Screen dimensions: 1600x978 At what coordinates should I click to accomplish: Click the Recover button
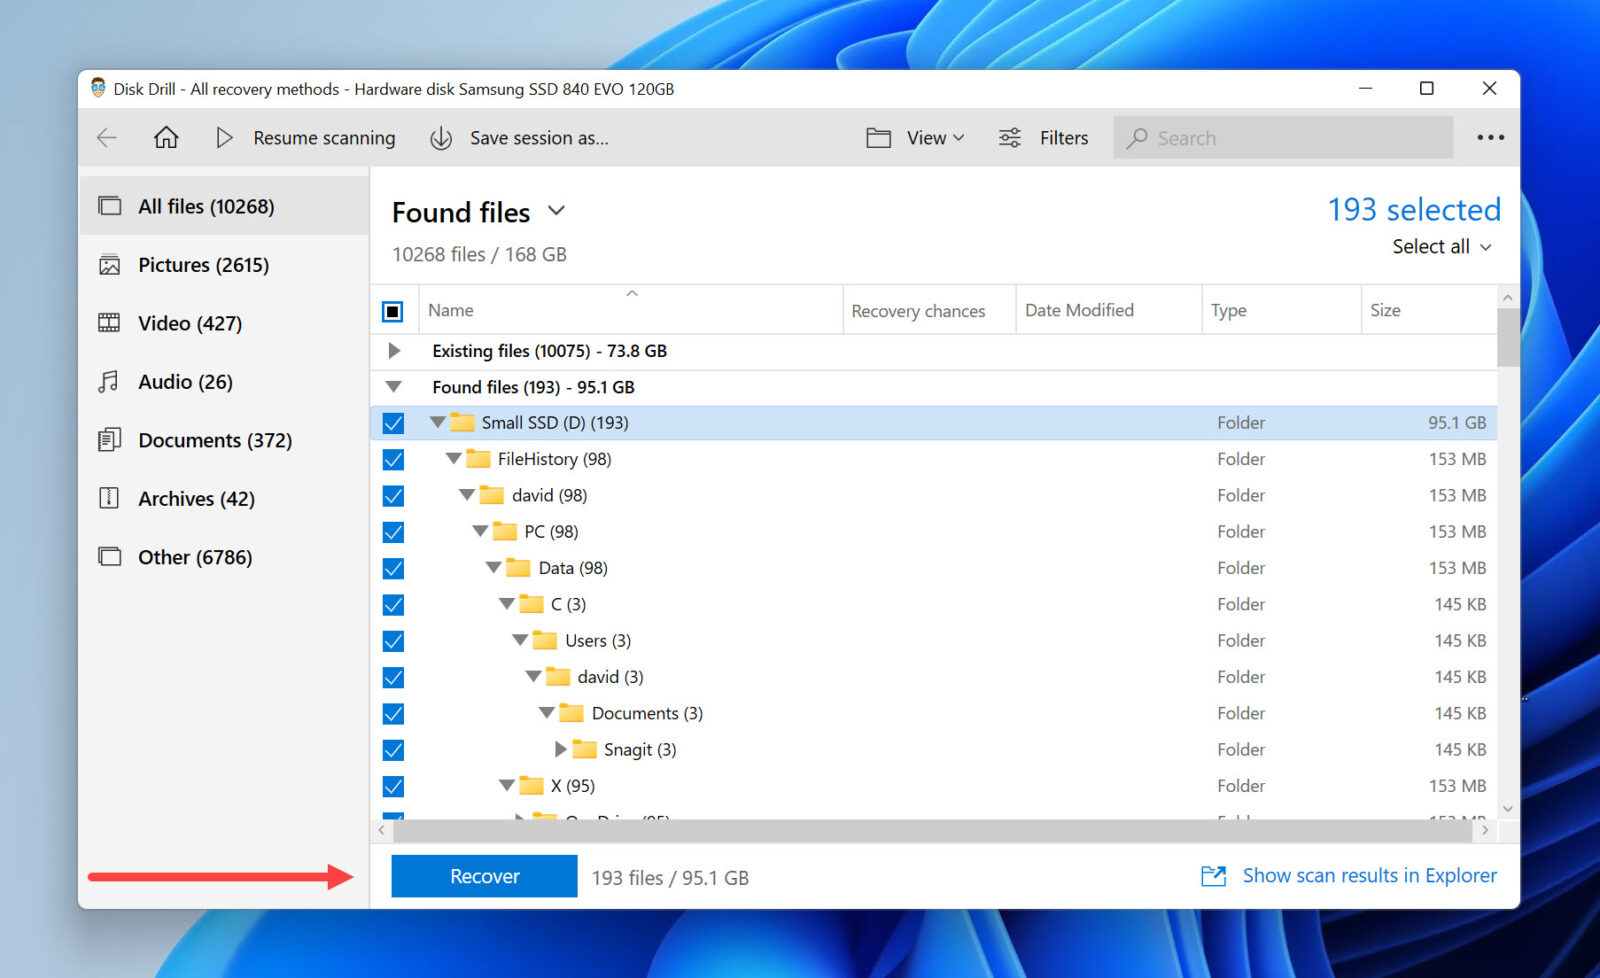pyautogui.click(x=484, y=875)
